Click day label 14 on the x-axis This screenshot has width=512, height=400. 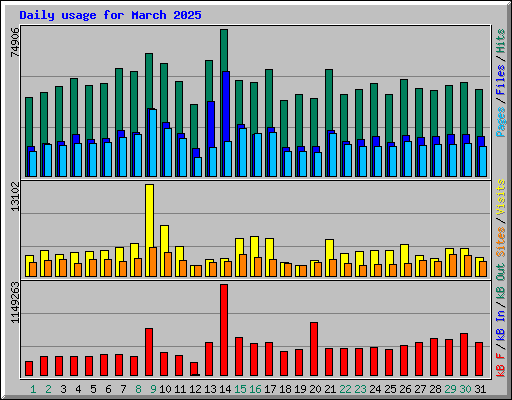click(x=225, y=389)
